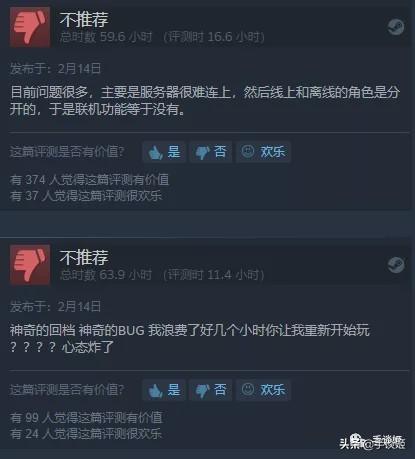Click the review text about 服务器很难连上

205,101
